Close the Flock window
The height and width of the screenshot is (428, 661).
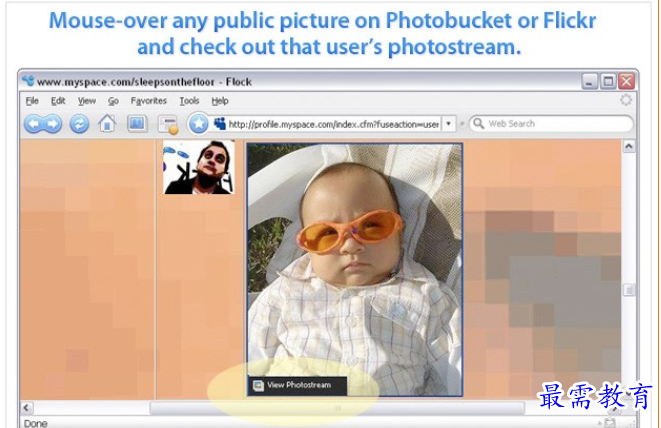626,81
